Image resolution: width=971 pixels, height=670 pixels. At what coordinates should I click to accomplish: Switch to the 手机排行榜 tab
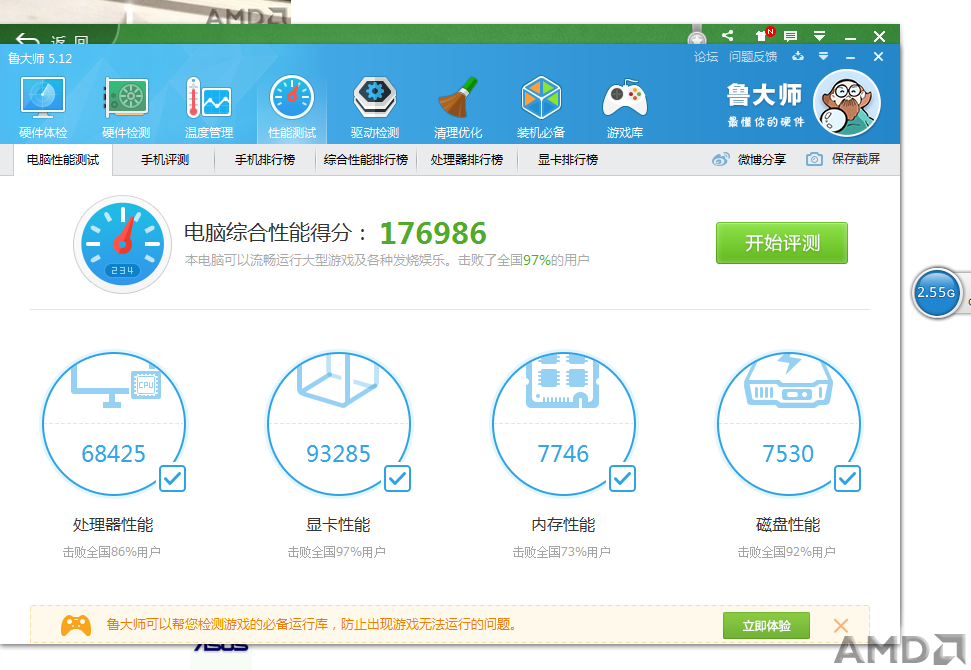(264, 160)
